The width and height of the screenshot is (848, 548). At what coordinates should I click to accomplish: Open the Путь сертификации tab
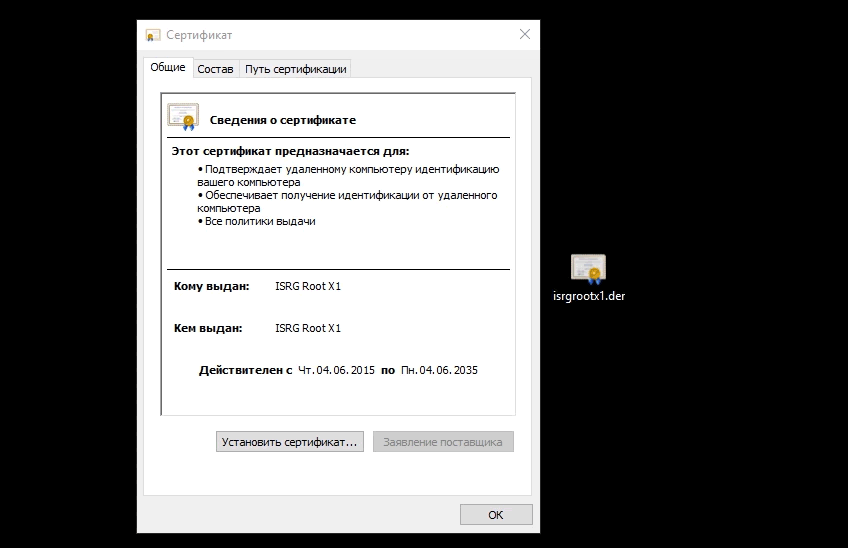295,69
